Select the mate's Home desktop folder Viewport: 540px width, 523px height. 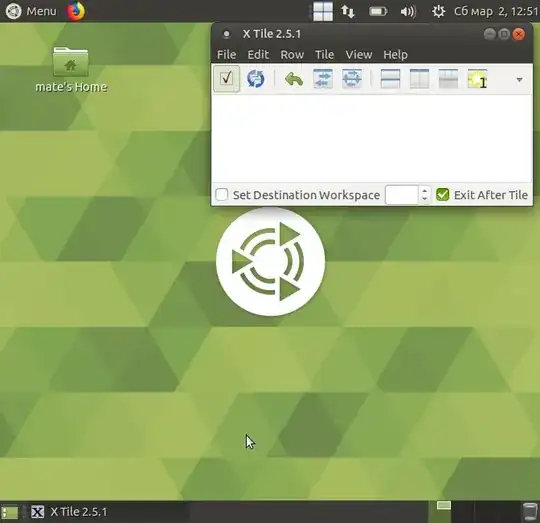[x=71, y=70]
